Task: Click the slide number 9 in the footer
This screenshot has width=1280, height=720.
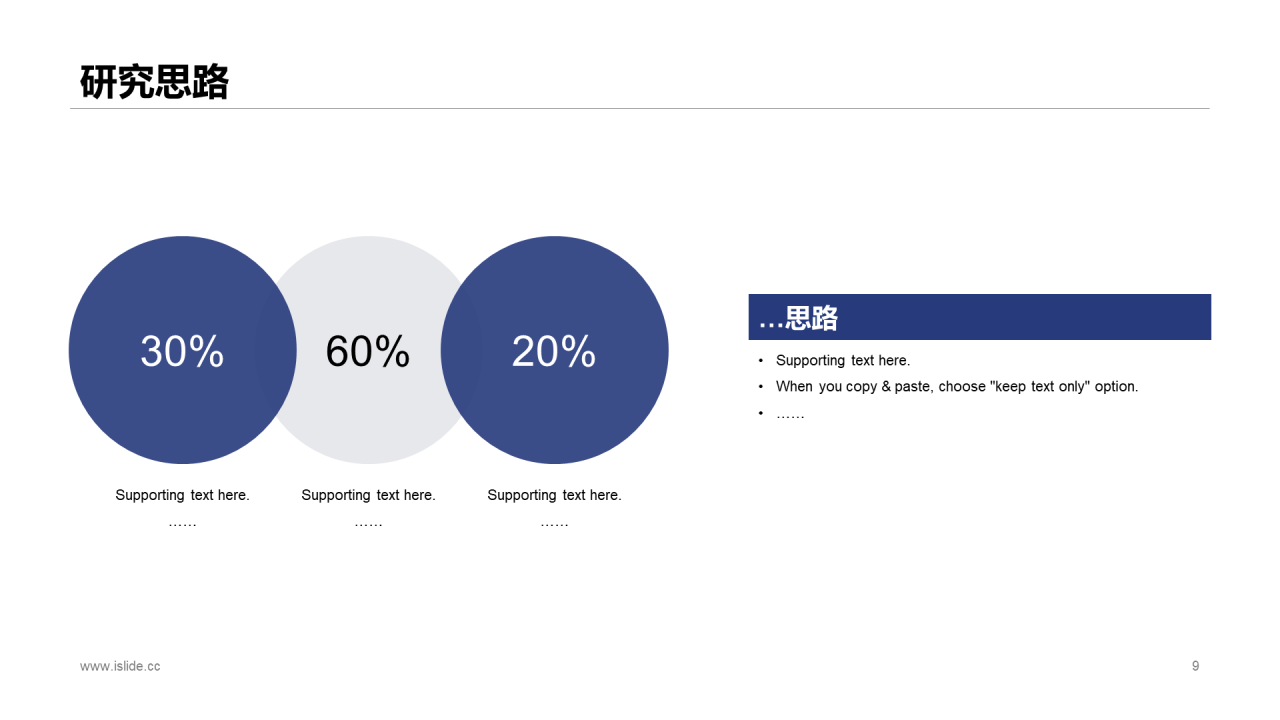Action: [x=1195, y=666]
